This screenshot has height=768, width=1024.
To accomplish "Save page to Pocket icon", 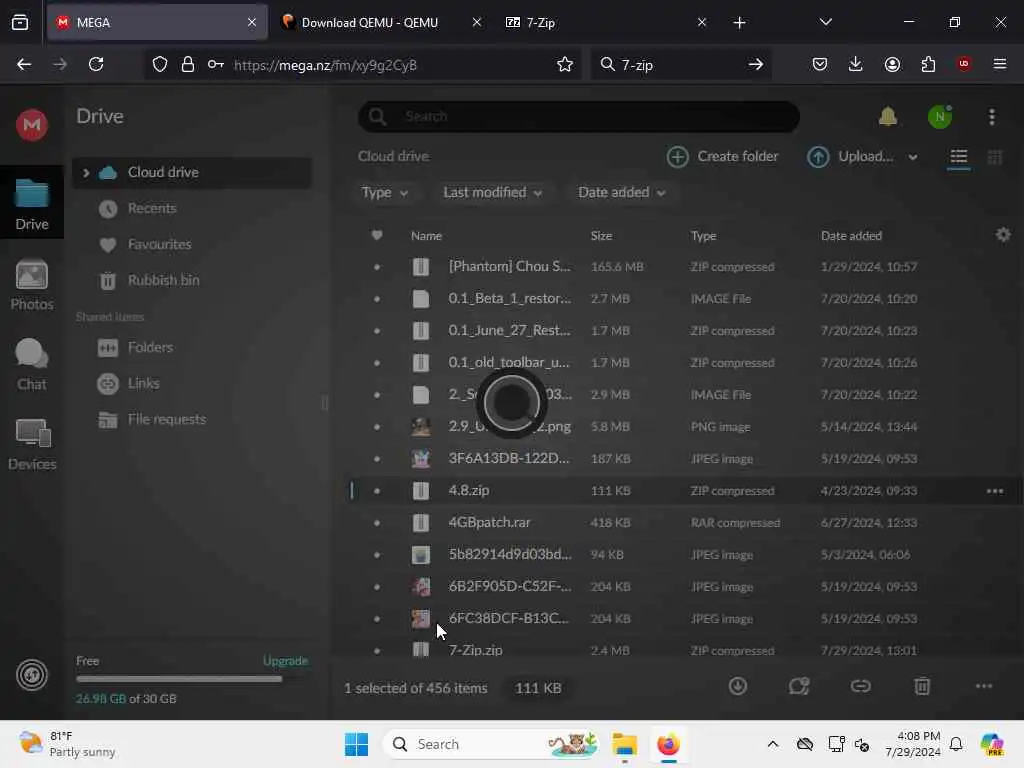I will pyautogui.click(x=820, y=64).
